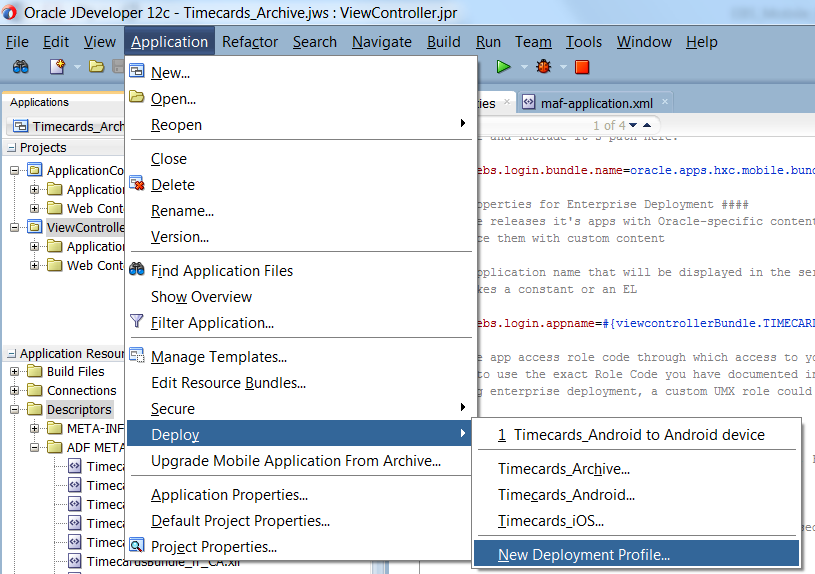Open the Team menu
This screenshot has height=574, width=815.
click(533, 42)
